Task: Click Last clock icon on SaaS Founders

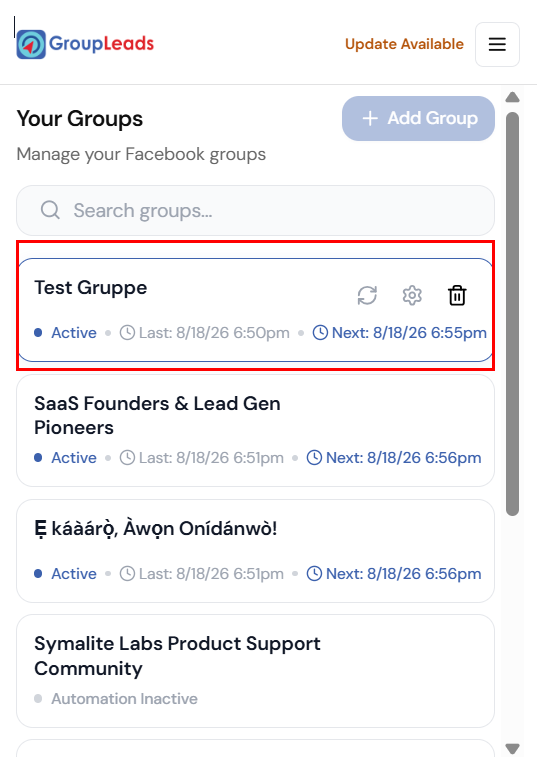Action: [127, 458]
